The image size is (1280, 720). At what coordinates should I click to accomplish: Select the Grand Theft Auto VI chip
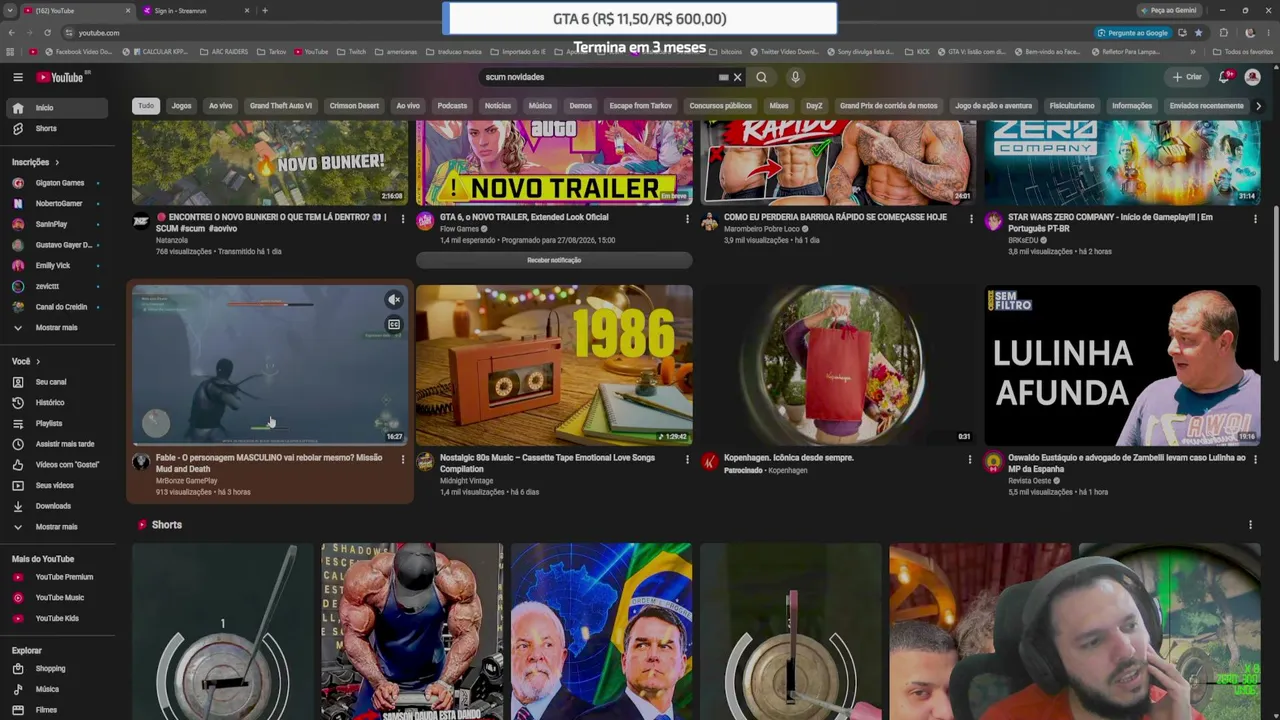281,106
